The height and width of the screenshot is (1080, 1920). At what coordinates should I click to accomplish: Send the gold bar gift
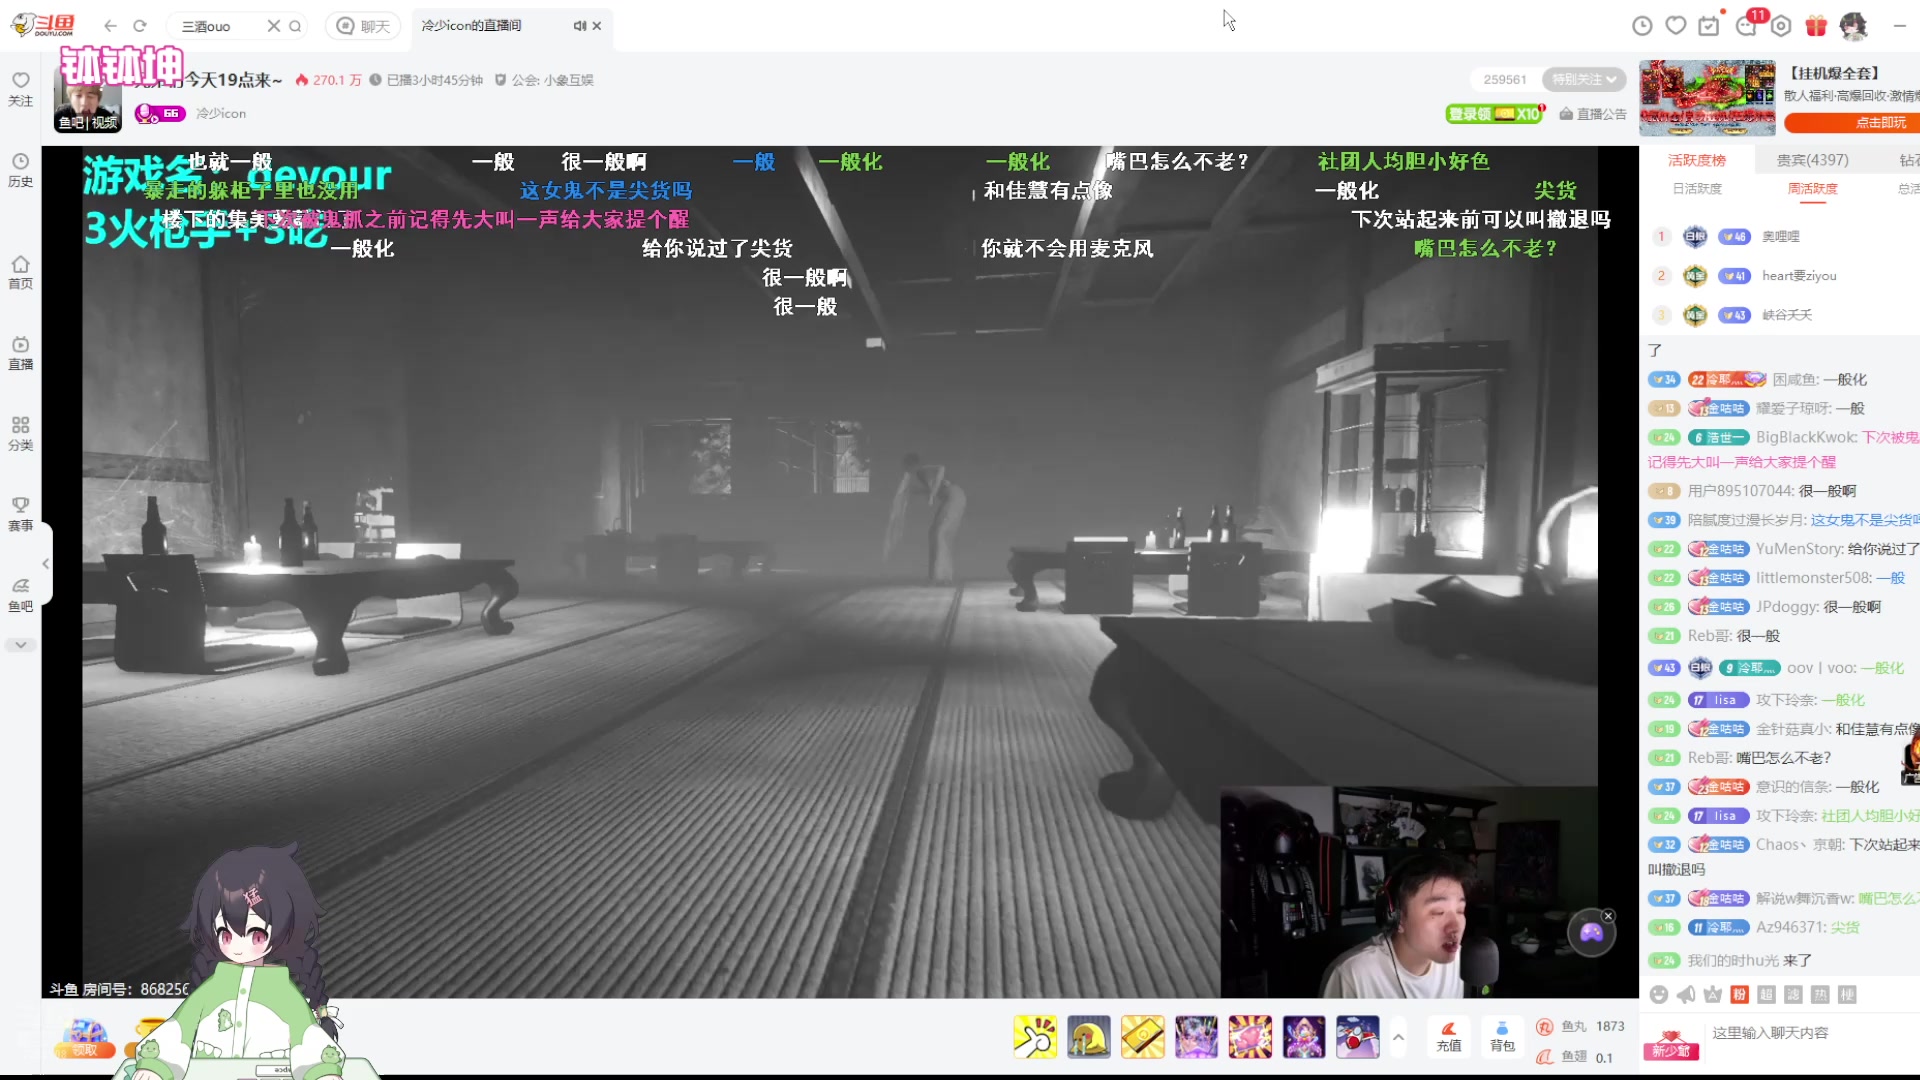coord(1142,1037)
